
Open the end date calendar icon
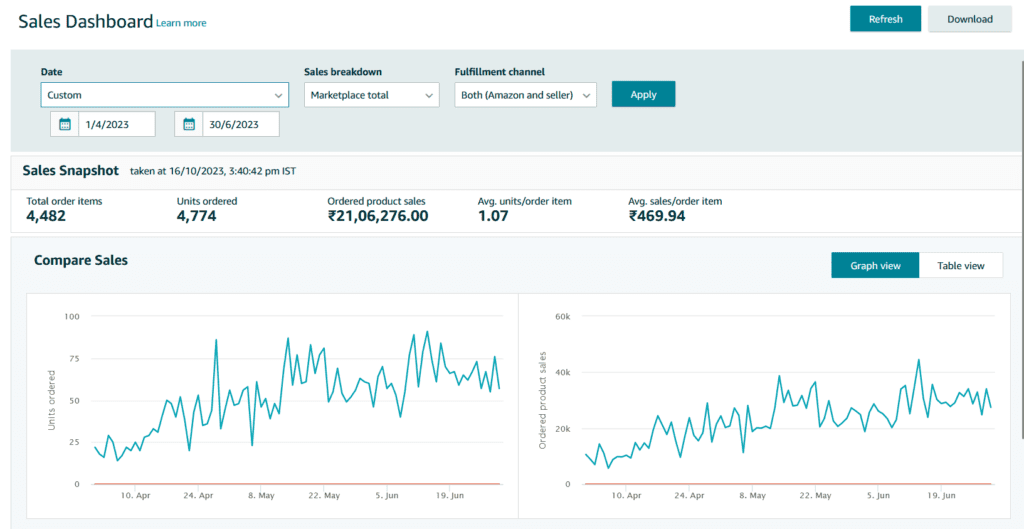pyautogui.click(x=189, y=124)
